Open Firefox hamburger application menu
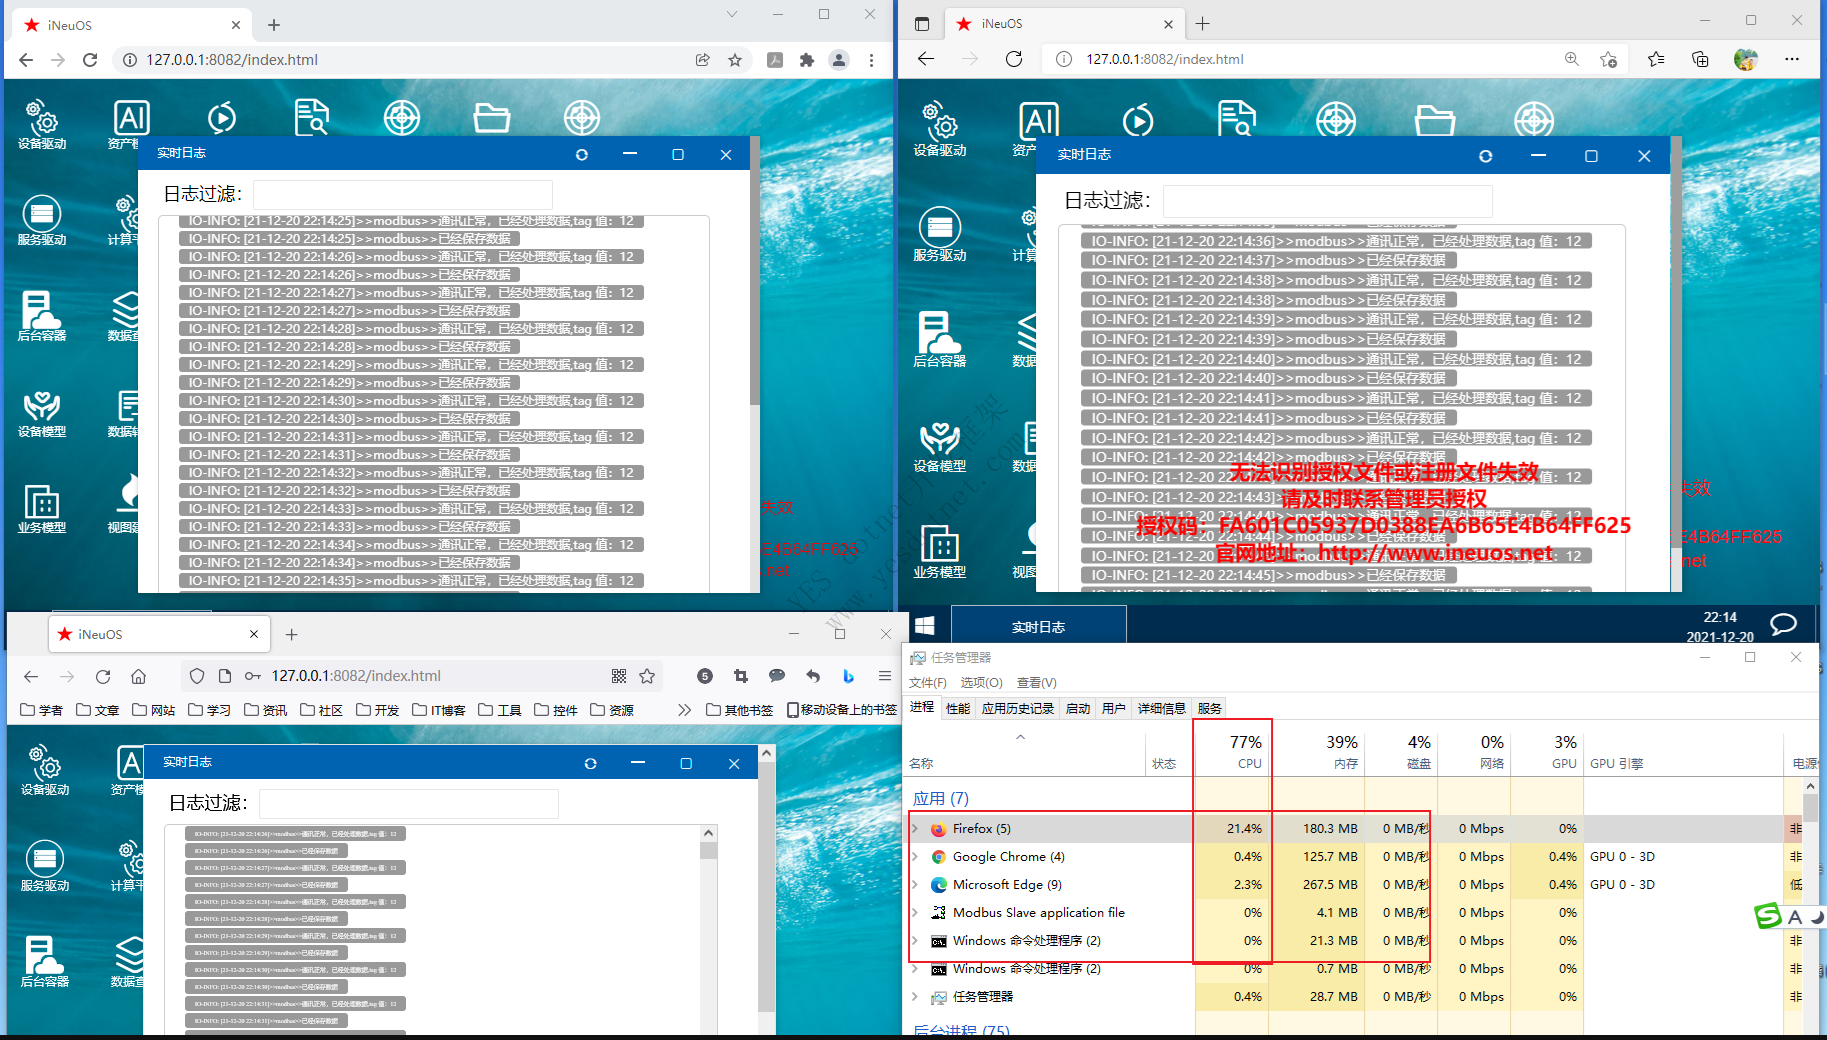 (x=884, y=676)
